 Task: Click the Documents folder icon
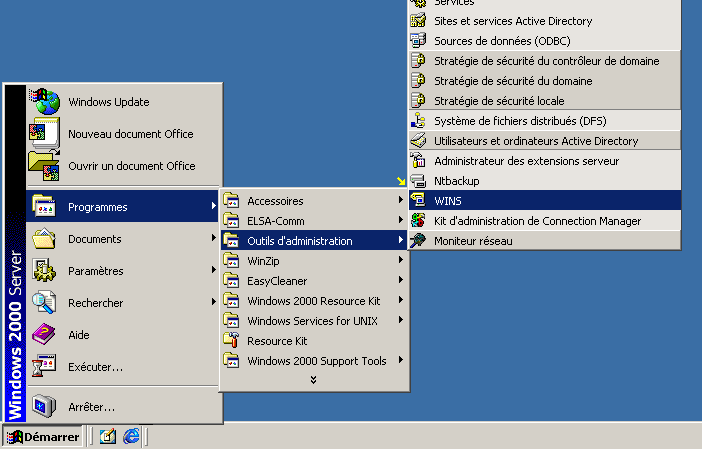[44, 239]
